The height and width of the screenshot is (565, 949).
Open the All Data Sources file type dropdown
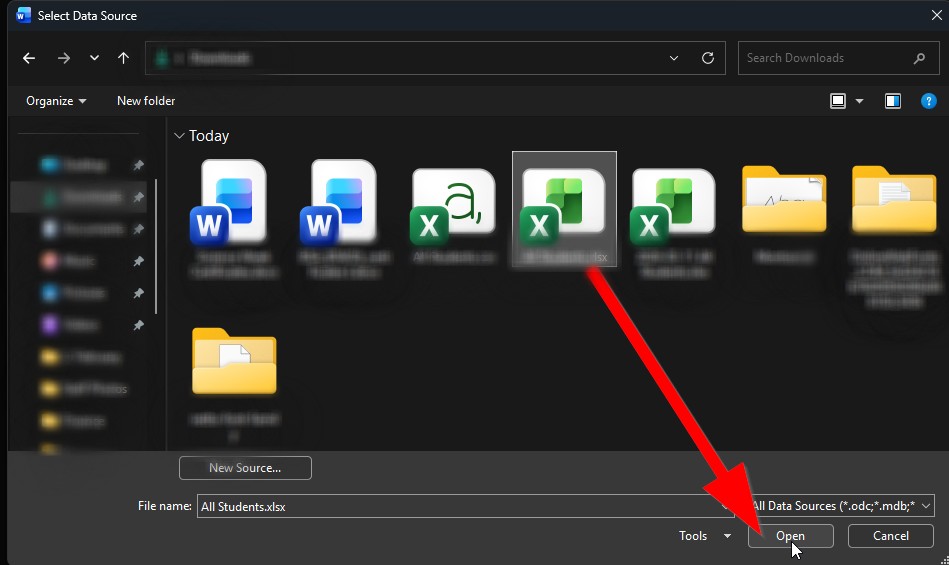(x=840, y=506)
